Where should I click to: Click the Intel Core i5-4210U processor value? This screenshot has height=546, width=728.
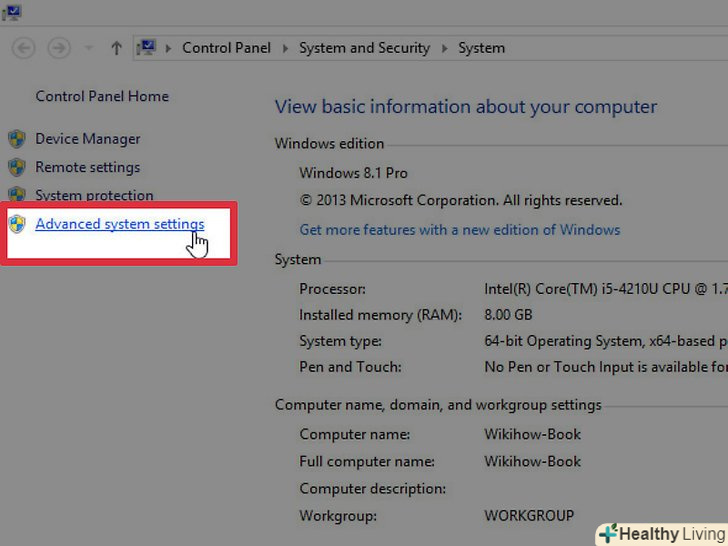pos(606,289)
